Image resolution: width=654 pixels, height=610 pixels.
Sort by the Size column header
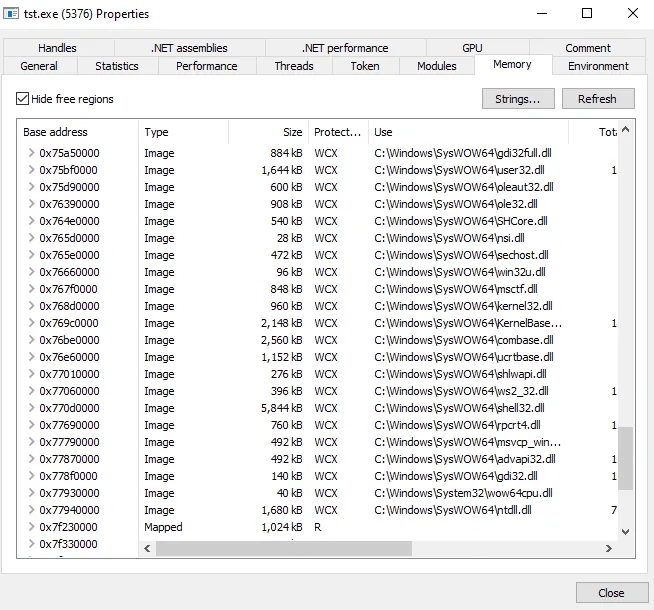(x=267, y=132)
